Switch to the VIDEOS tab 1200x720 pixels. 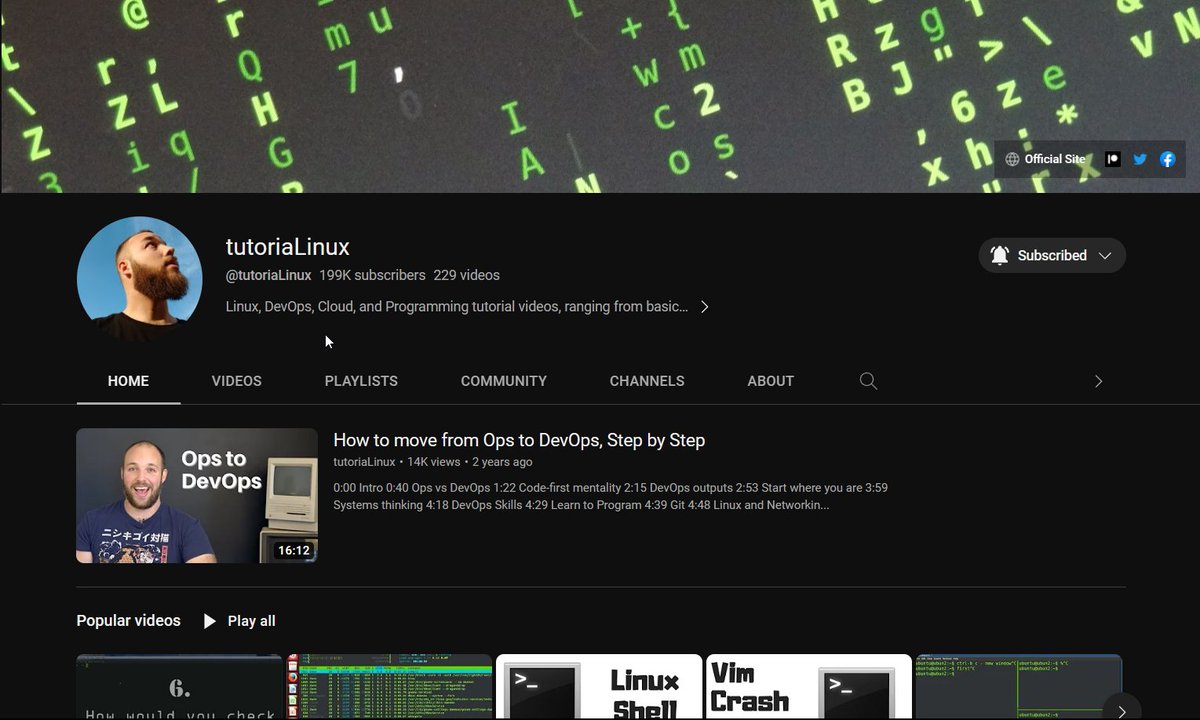(237, 381)
